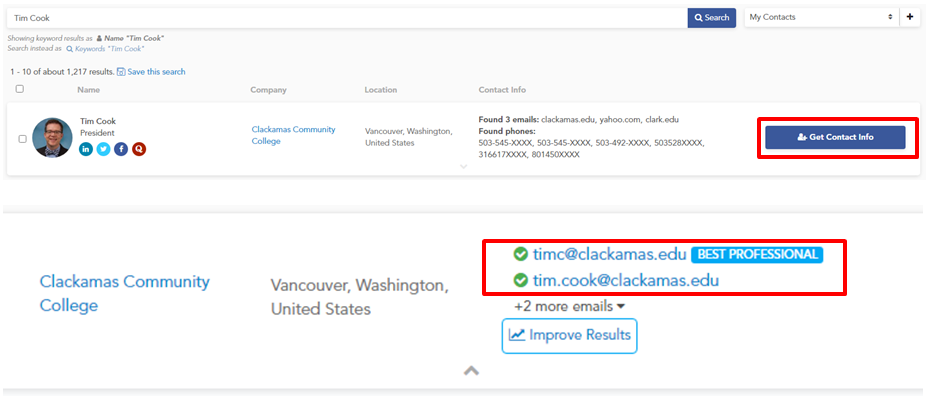Click the Company column header

[268, 90]
